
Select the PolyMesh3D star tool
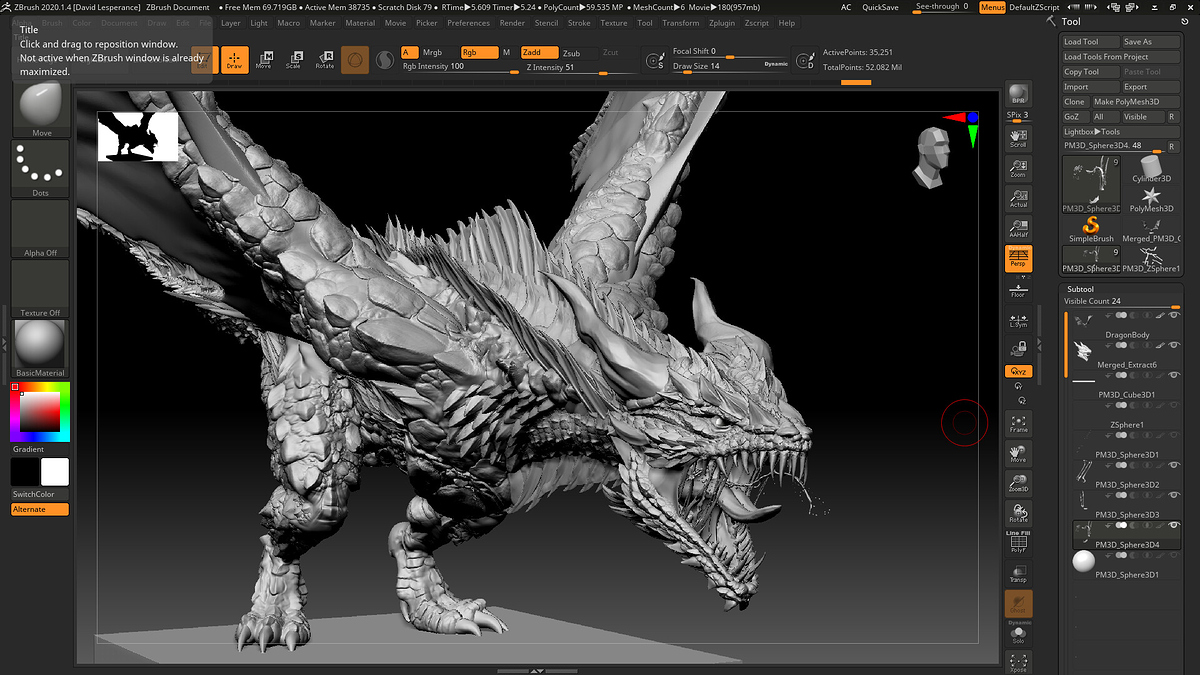point(1151,198)
